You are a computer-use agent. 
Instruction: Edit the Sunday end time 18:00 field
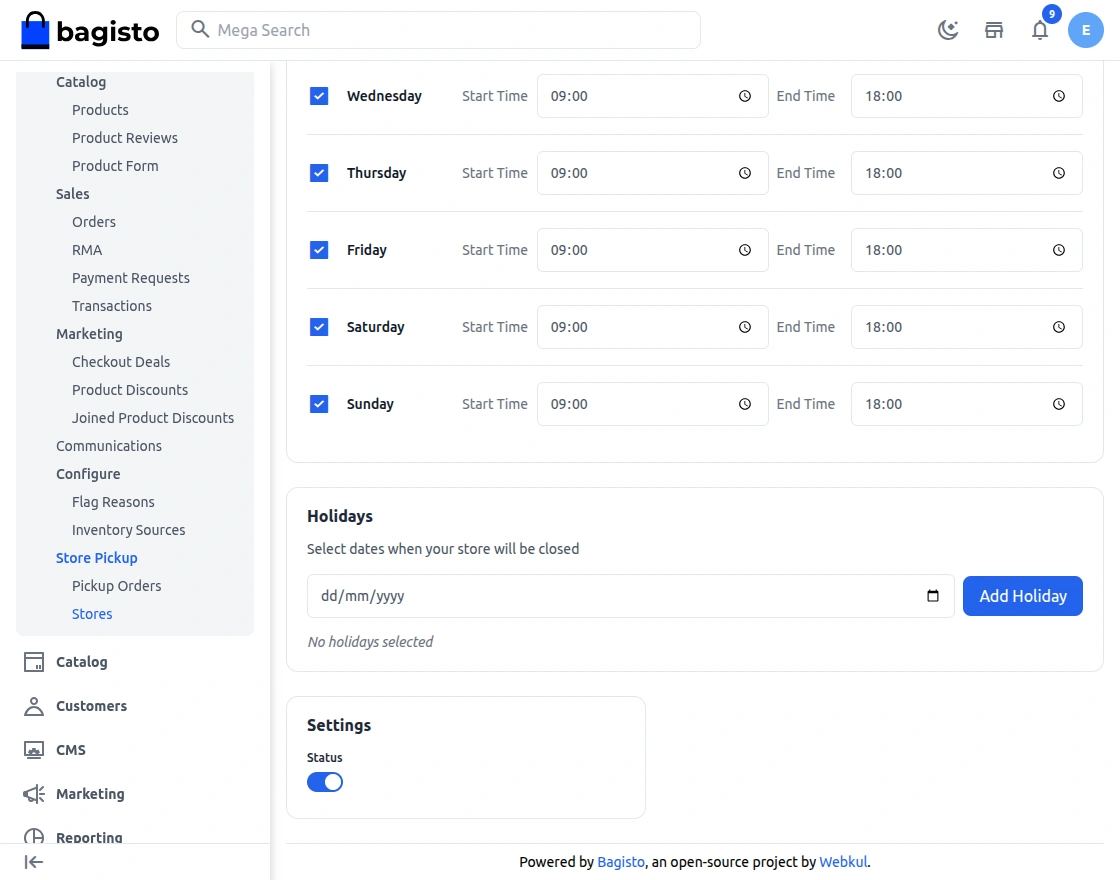tap(966, 404)
